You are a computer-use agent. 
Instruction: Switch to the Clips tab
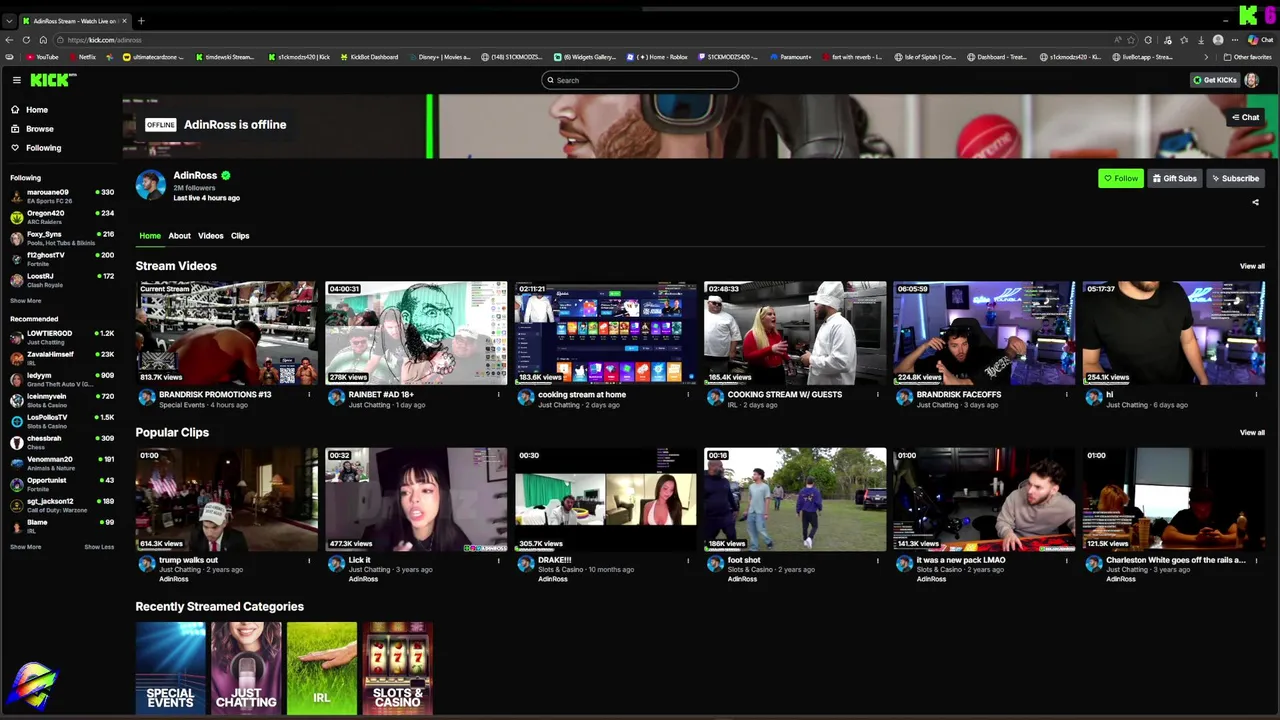click(x=240, y=236)
